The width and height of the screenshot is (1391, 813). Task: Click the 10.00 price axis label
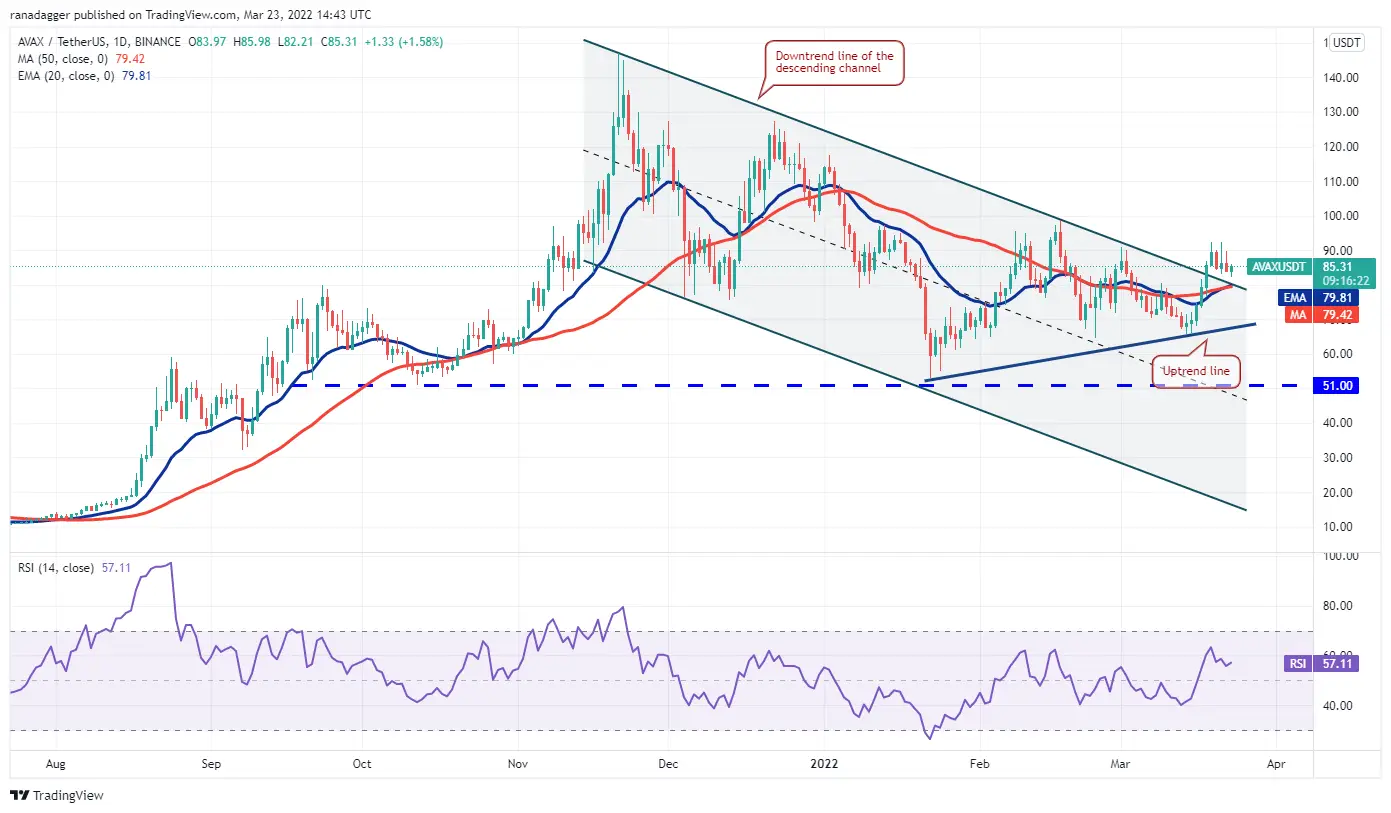coord(1338,527)
